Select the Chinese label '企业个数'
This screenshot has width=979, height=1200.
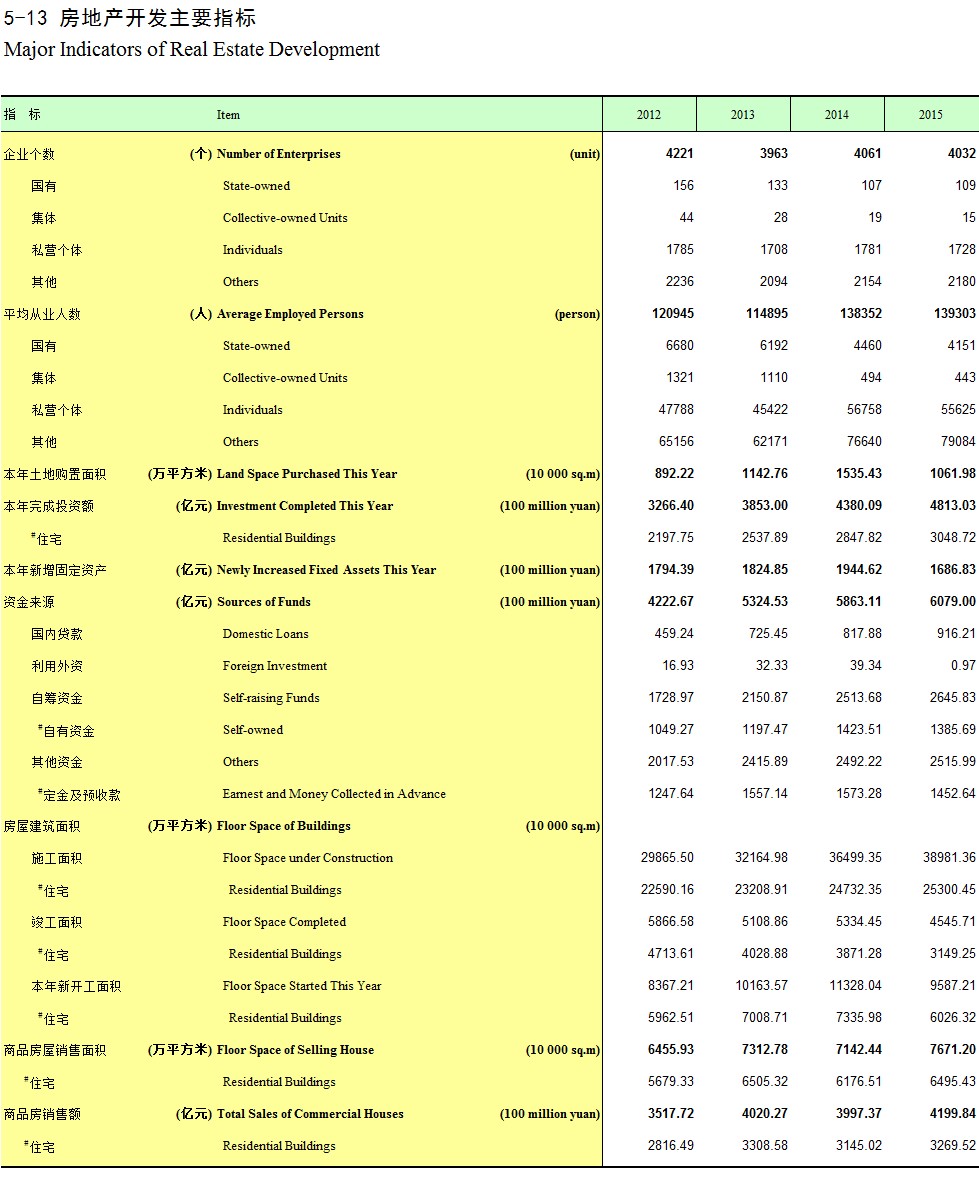[x=29, y=154]
